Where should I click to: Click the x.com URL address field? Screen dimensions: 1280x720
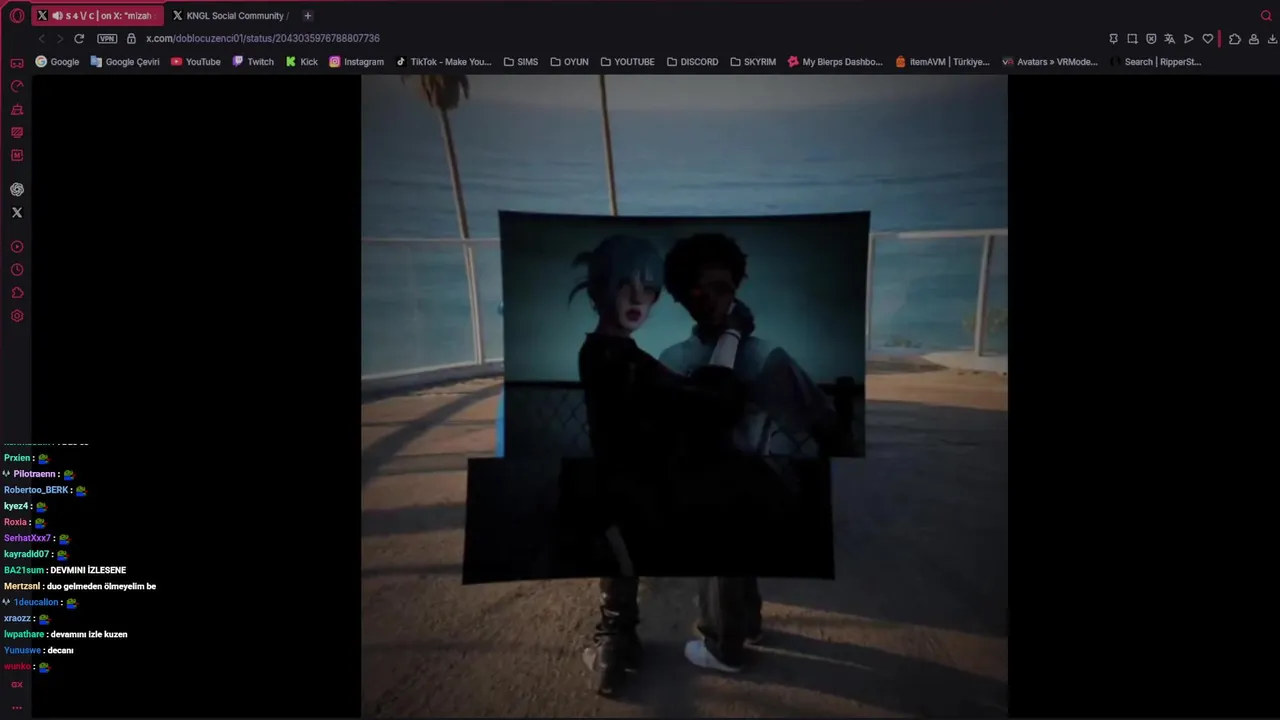[x=263, y=38]
